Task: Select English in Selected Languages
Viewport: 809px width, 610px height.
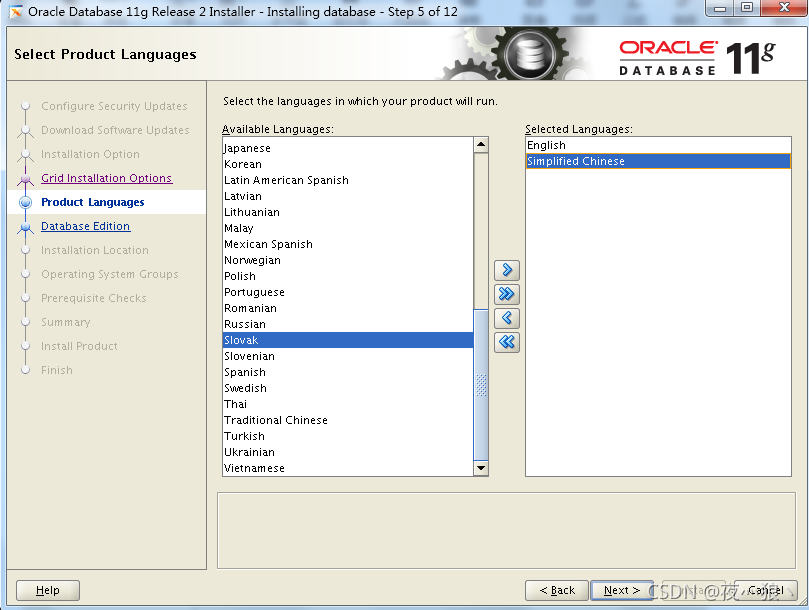Action: 658,145
